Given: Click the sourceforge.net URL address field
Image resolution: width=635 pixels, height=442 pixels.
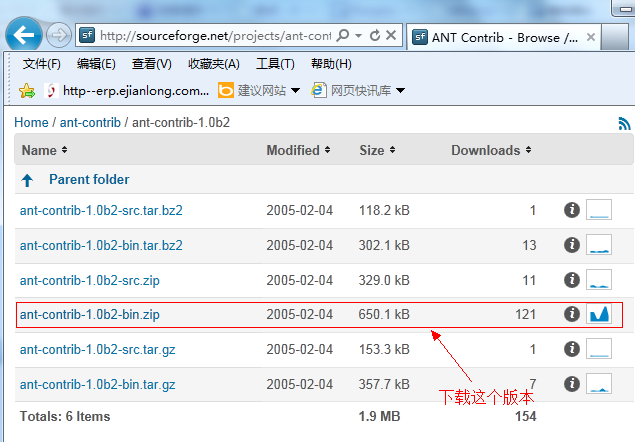Looking at the screenshot, I should coord(215,36).
